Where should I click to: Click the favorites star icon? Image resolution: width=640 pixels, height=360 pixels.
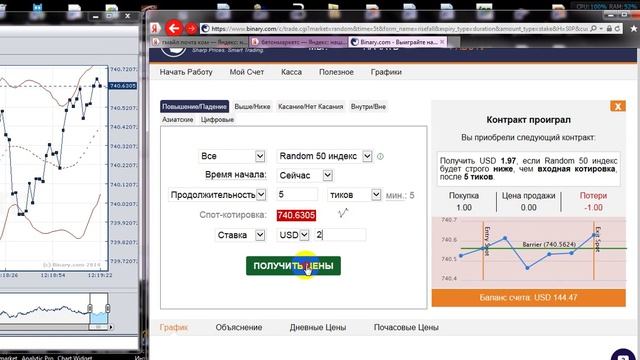pos(634,29)
